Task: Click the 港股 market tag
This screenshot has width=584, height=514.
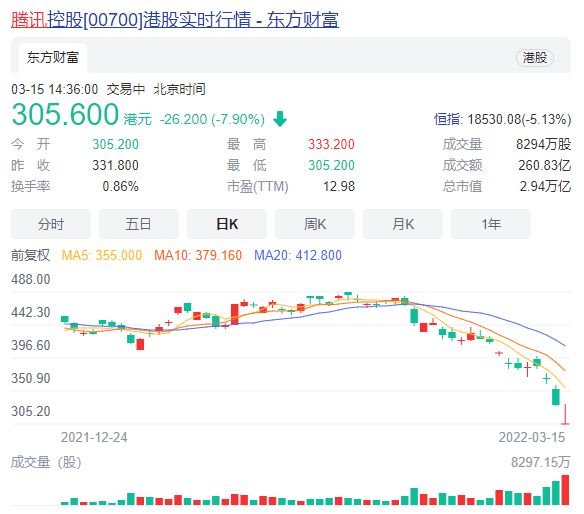Action: pos(534,58)
